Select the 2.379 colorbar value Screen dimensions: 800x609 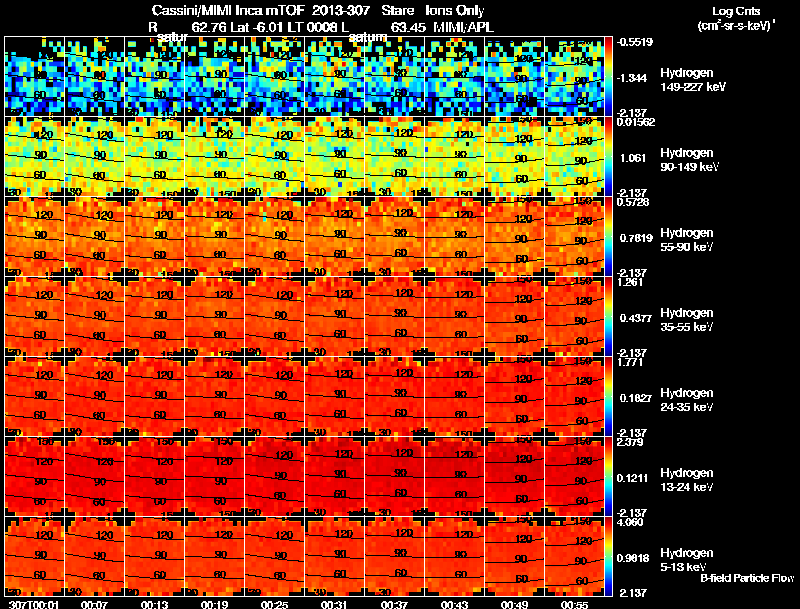(630, 443)
